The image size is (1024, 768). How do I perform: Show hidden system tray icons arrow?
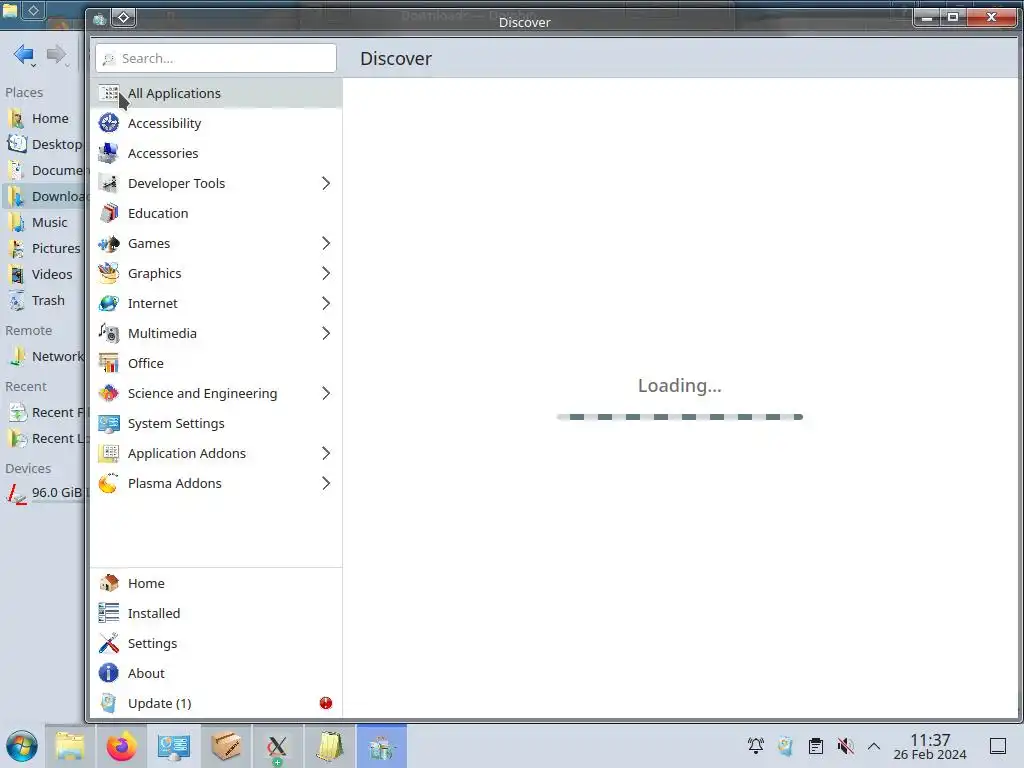[874, 746]
